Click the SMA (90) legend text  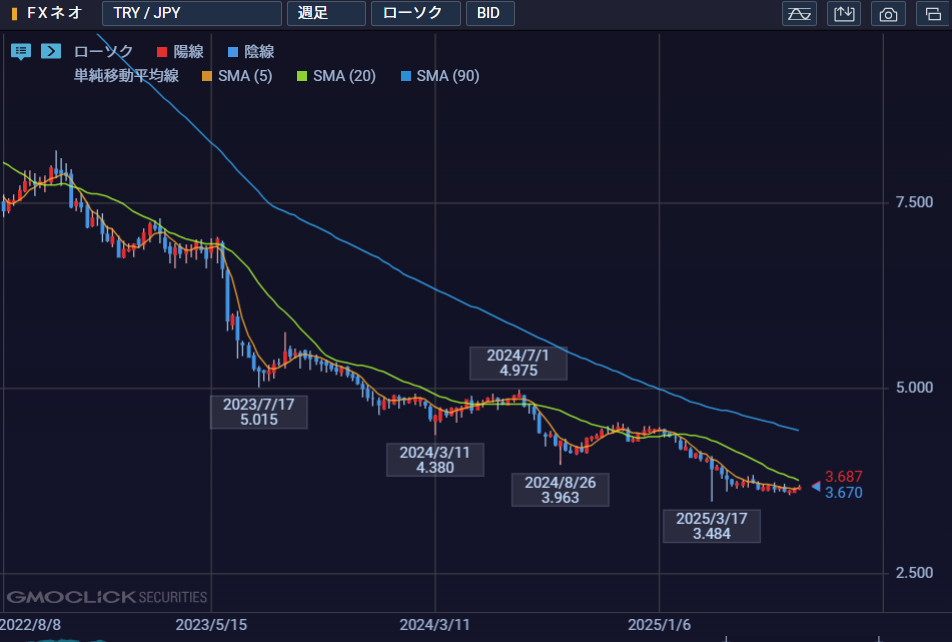click(x=448, y=76)
